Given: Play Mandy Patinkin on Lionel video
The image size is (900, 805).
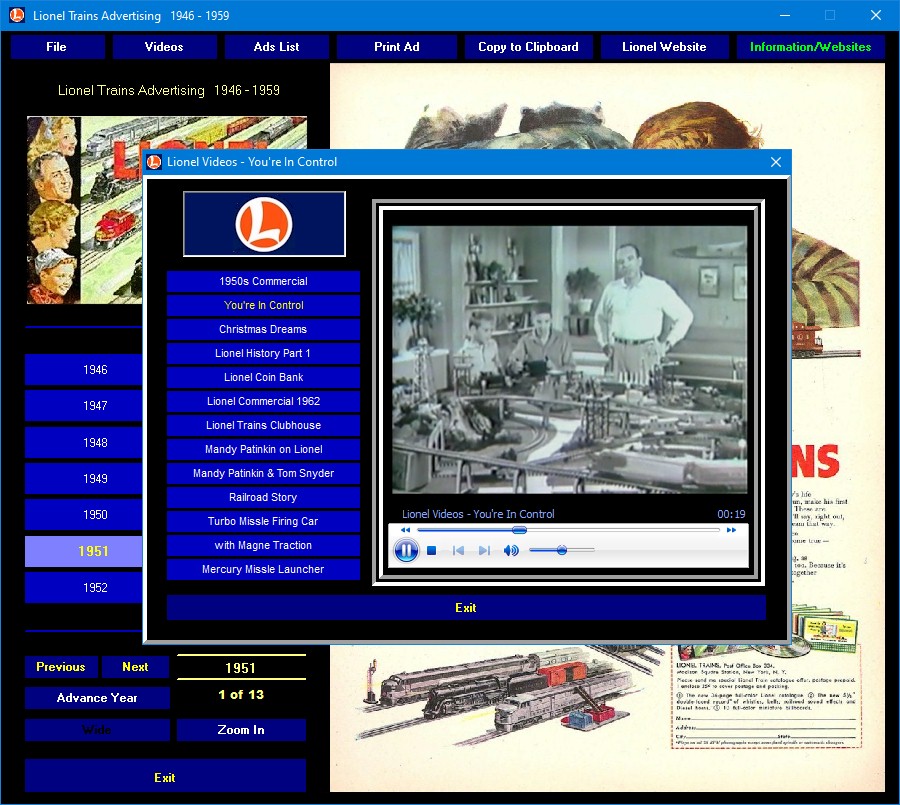Looking at the screenshot, I should click(263, 450).
